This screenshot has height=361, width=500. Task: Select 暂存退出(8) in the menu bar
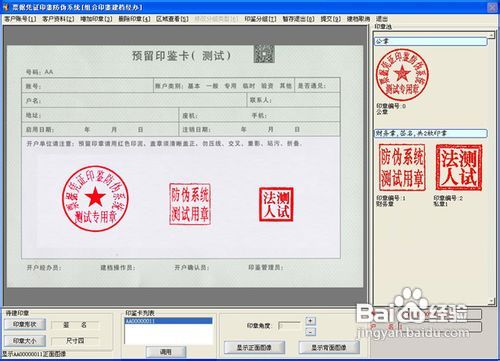(x=298, y=19)
